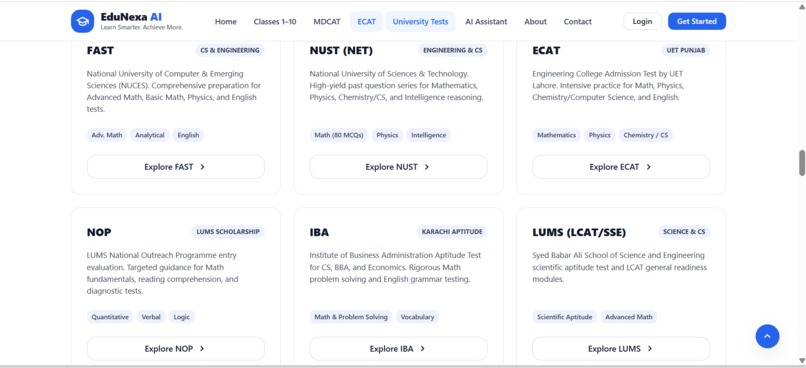Click the Intelligence tag
This screenshot has width=806, height=368.
pyautogui.click(x=429, y=135)
